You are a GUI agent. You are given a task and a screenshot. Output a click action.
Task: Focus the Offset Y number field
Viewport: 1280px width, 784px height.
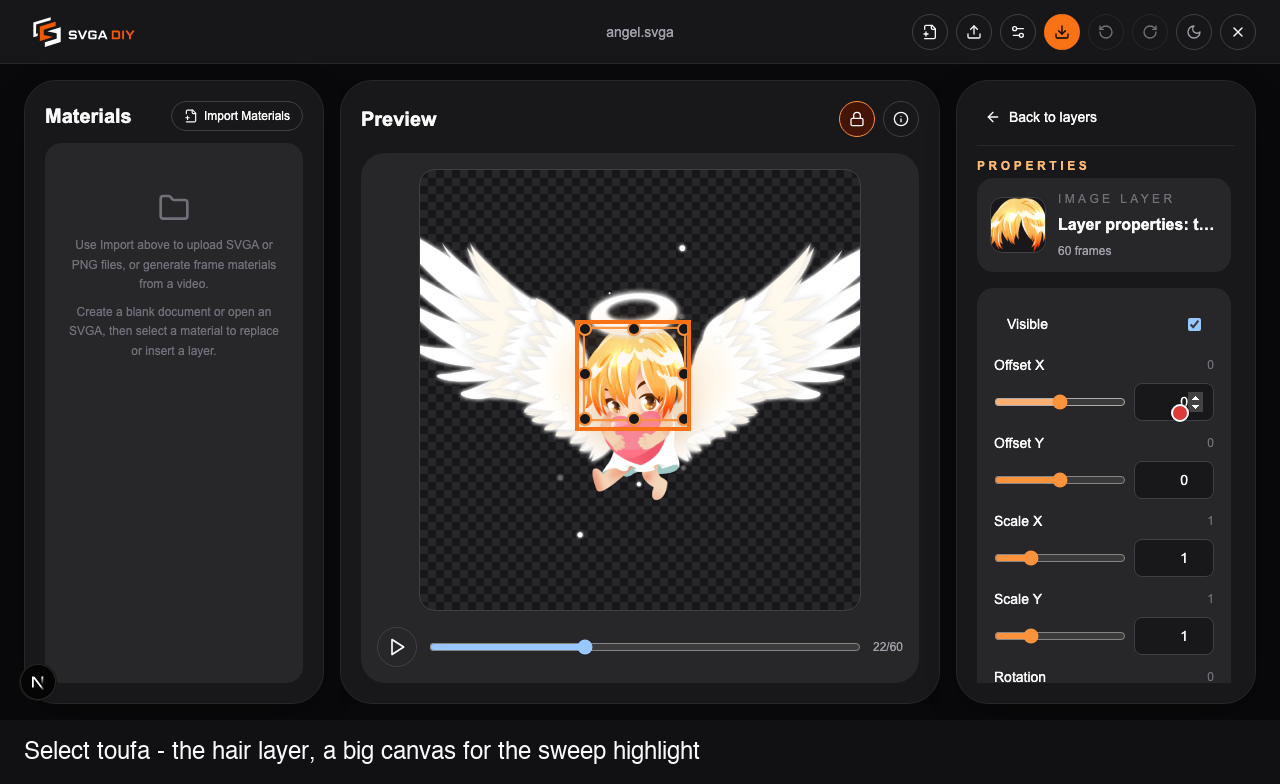[1174, 480]
